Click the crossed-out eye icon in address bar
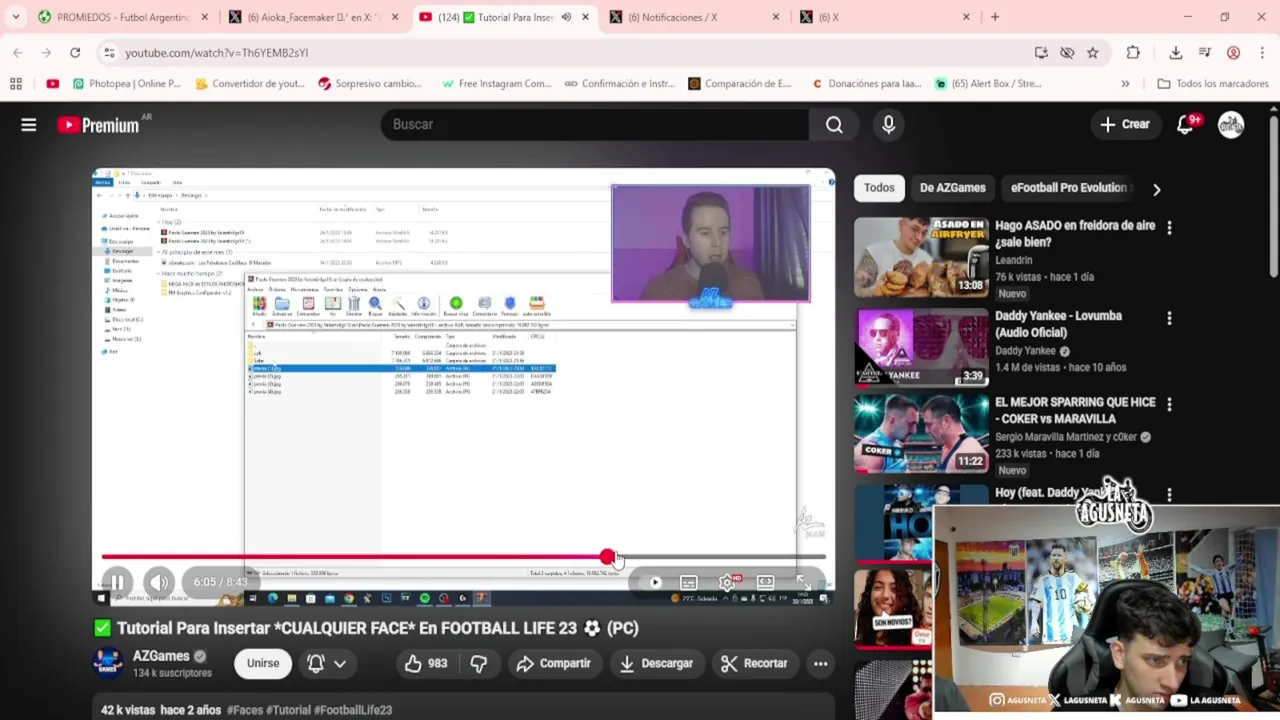 1067,52
